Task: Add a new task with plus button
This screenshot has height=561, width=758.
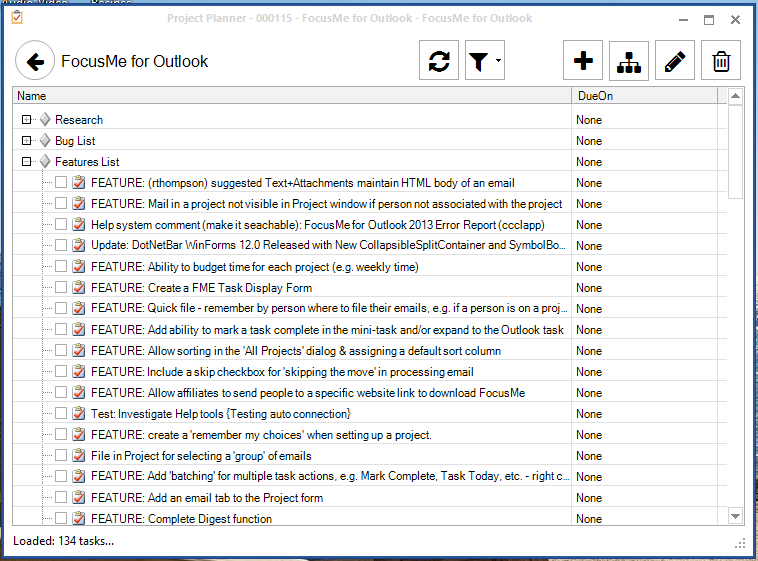Action: coord(583,60)
